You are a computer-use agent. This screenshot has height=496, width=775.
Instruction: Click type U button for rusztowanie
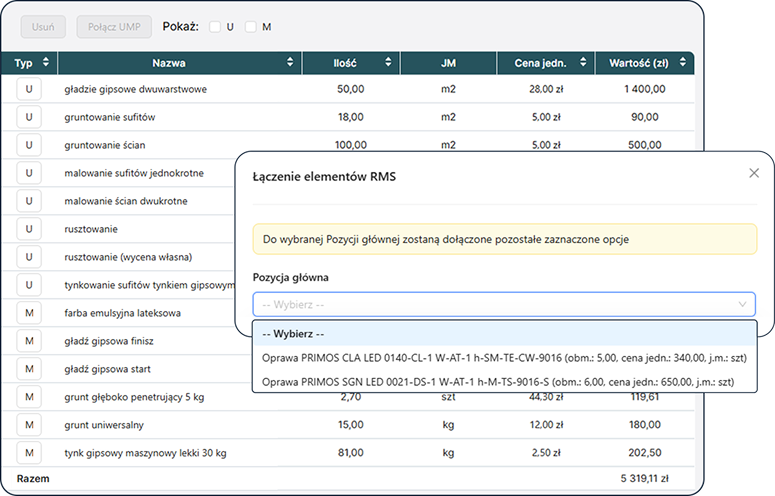click(x=28, y=229)
